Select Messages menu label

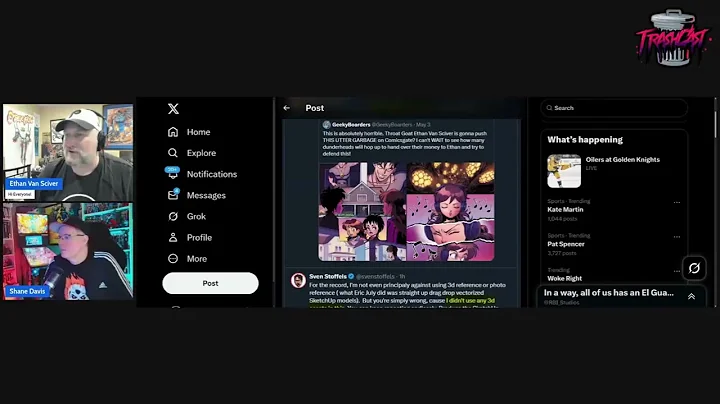point(206,196)
